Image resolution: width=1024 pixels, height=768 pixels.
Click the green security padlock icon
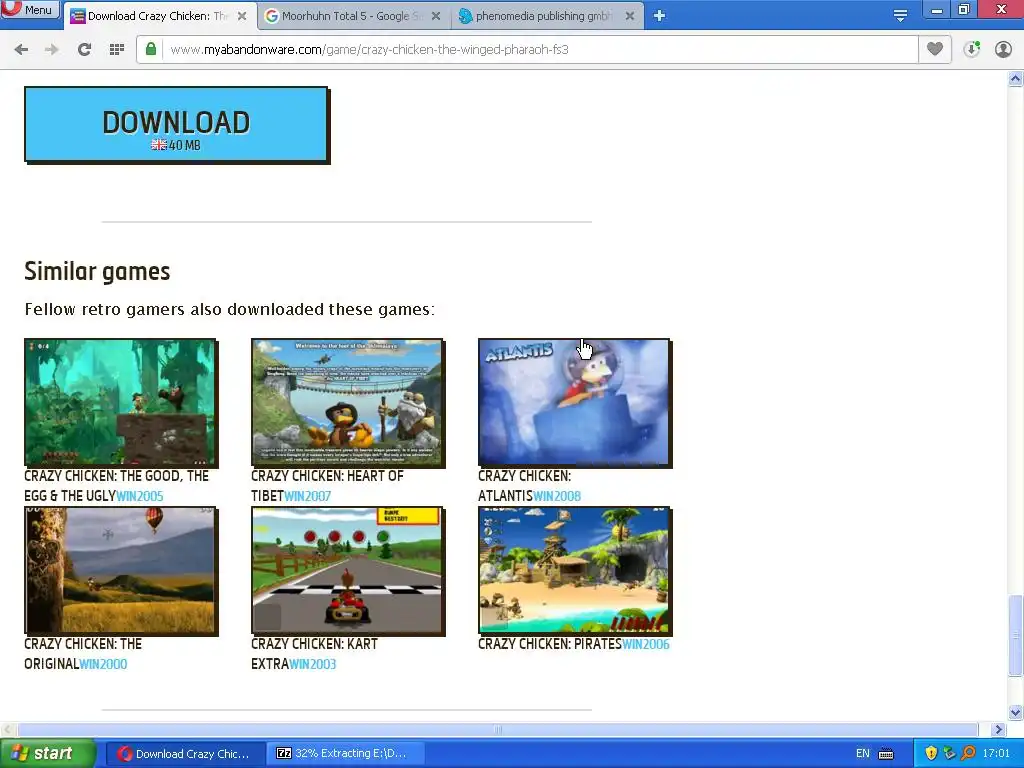pyautogui.click(x=151, y=49)
